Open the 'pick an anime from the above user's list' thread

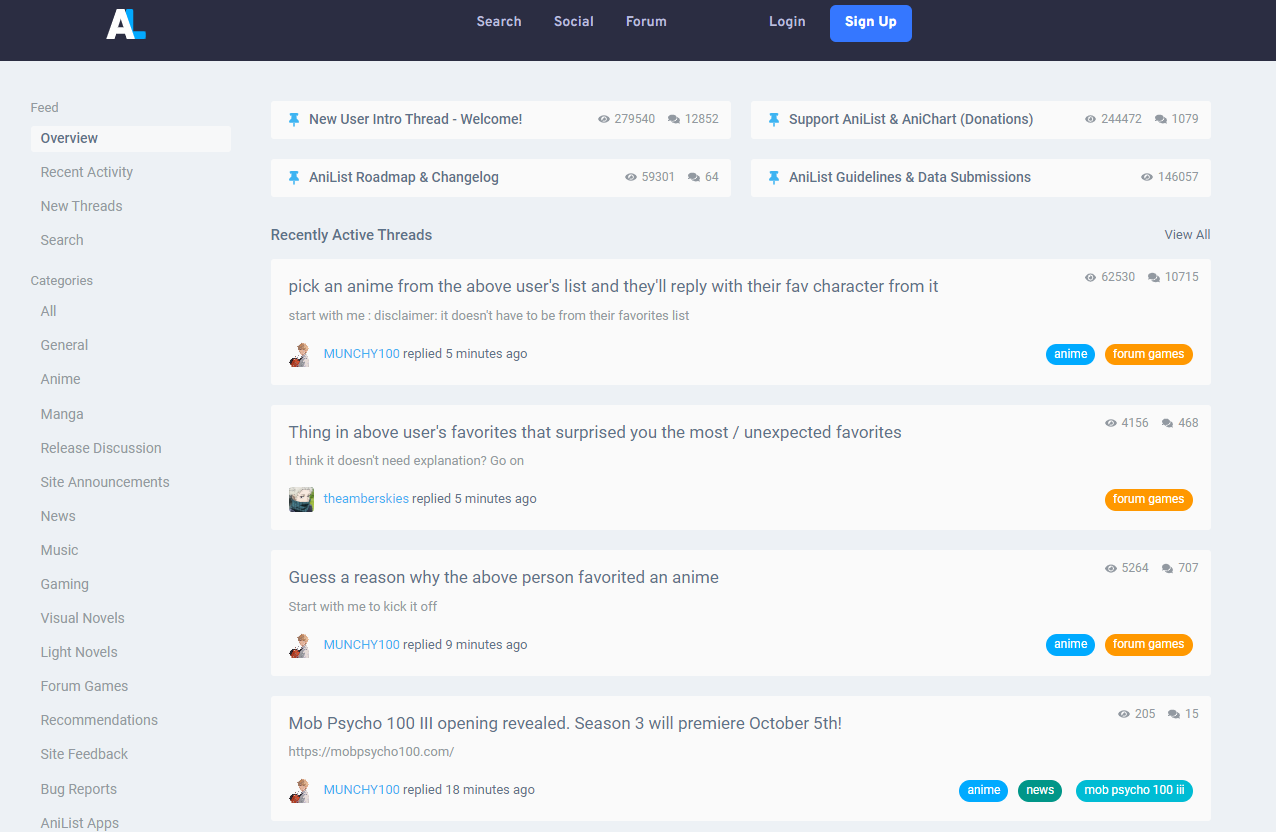613,286
